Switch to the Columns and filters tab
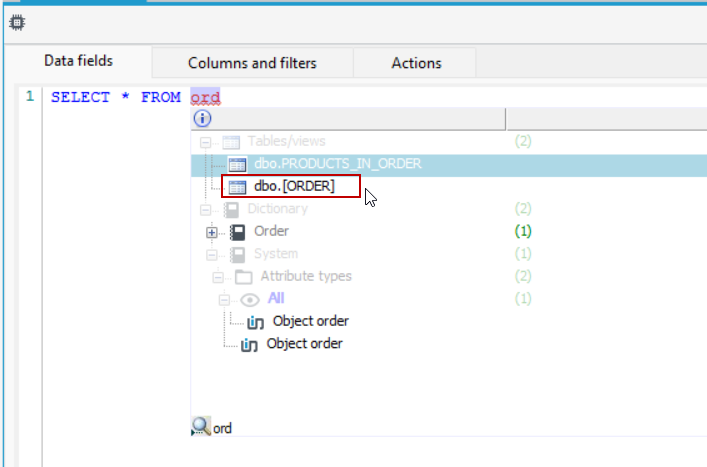The image size is (707, 467). point(252,63)
